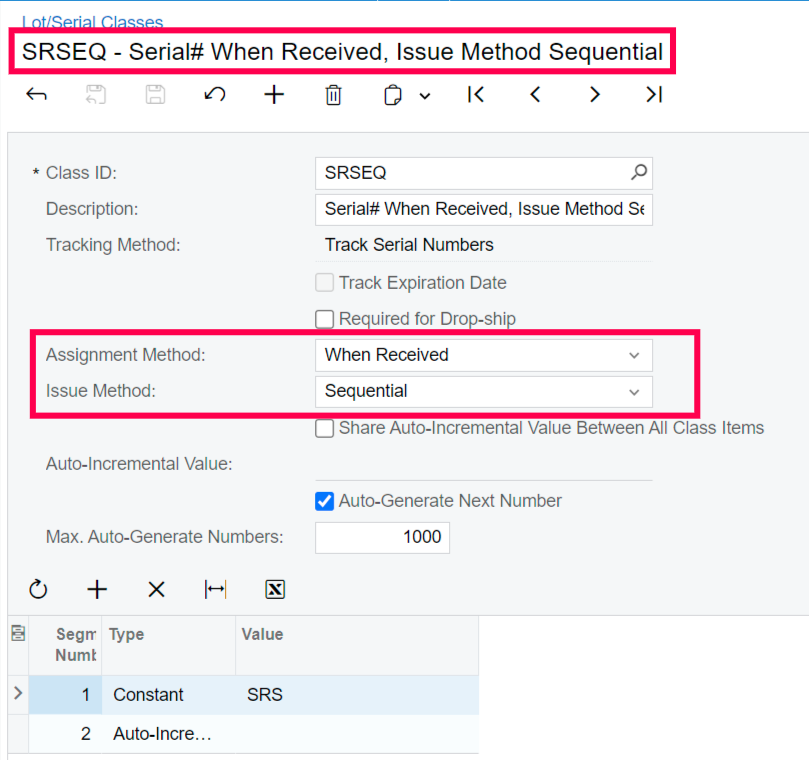This screenshot has width=809, height=760.
Task: Go to the next record
Action: pos(594,94)
